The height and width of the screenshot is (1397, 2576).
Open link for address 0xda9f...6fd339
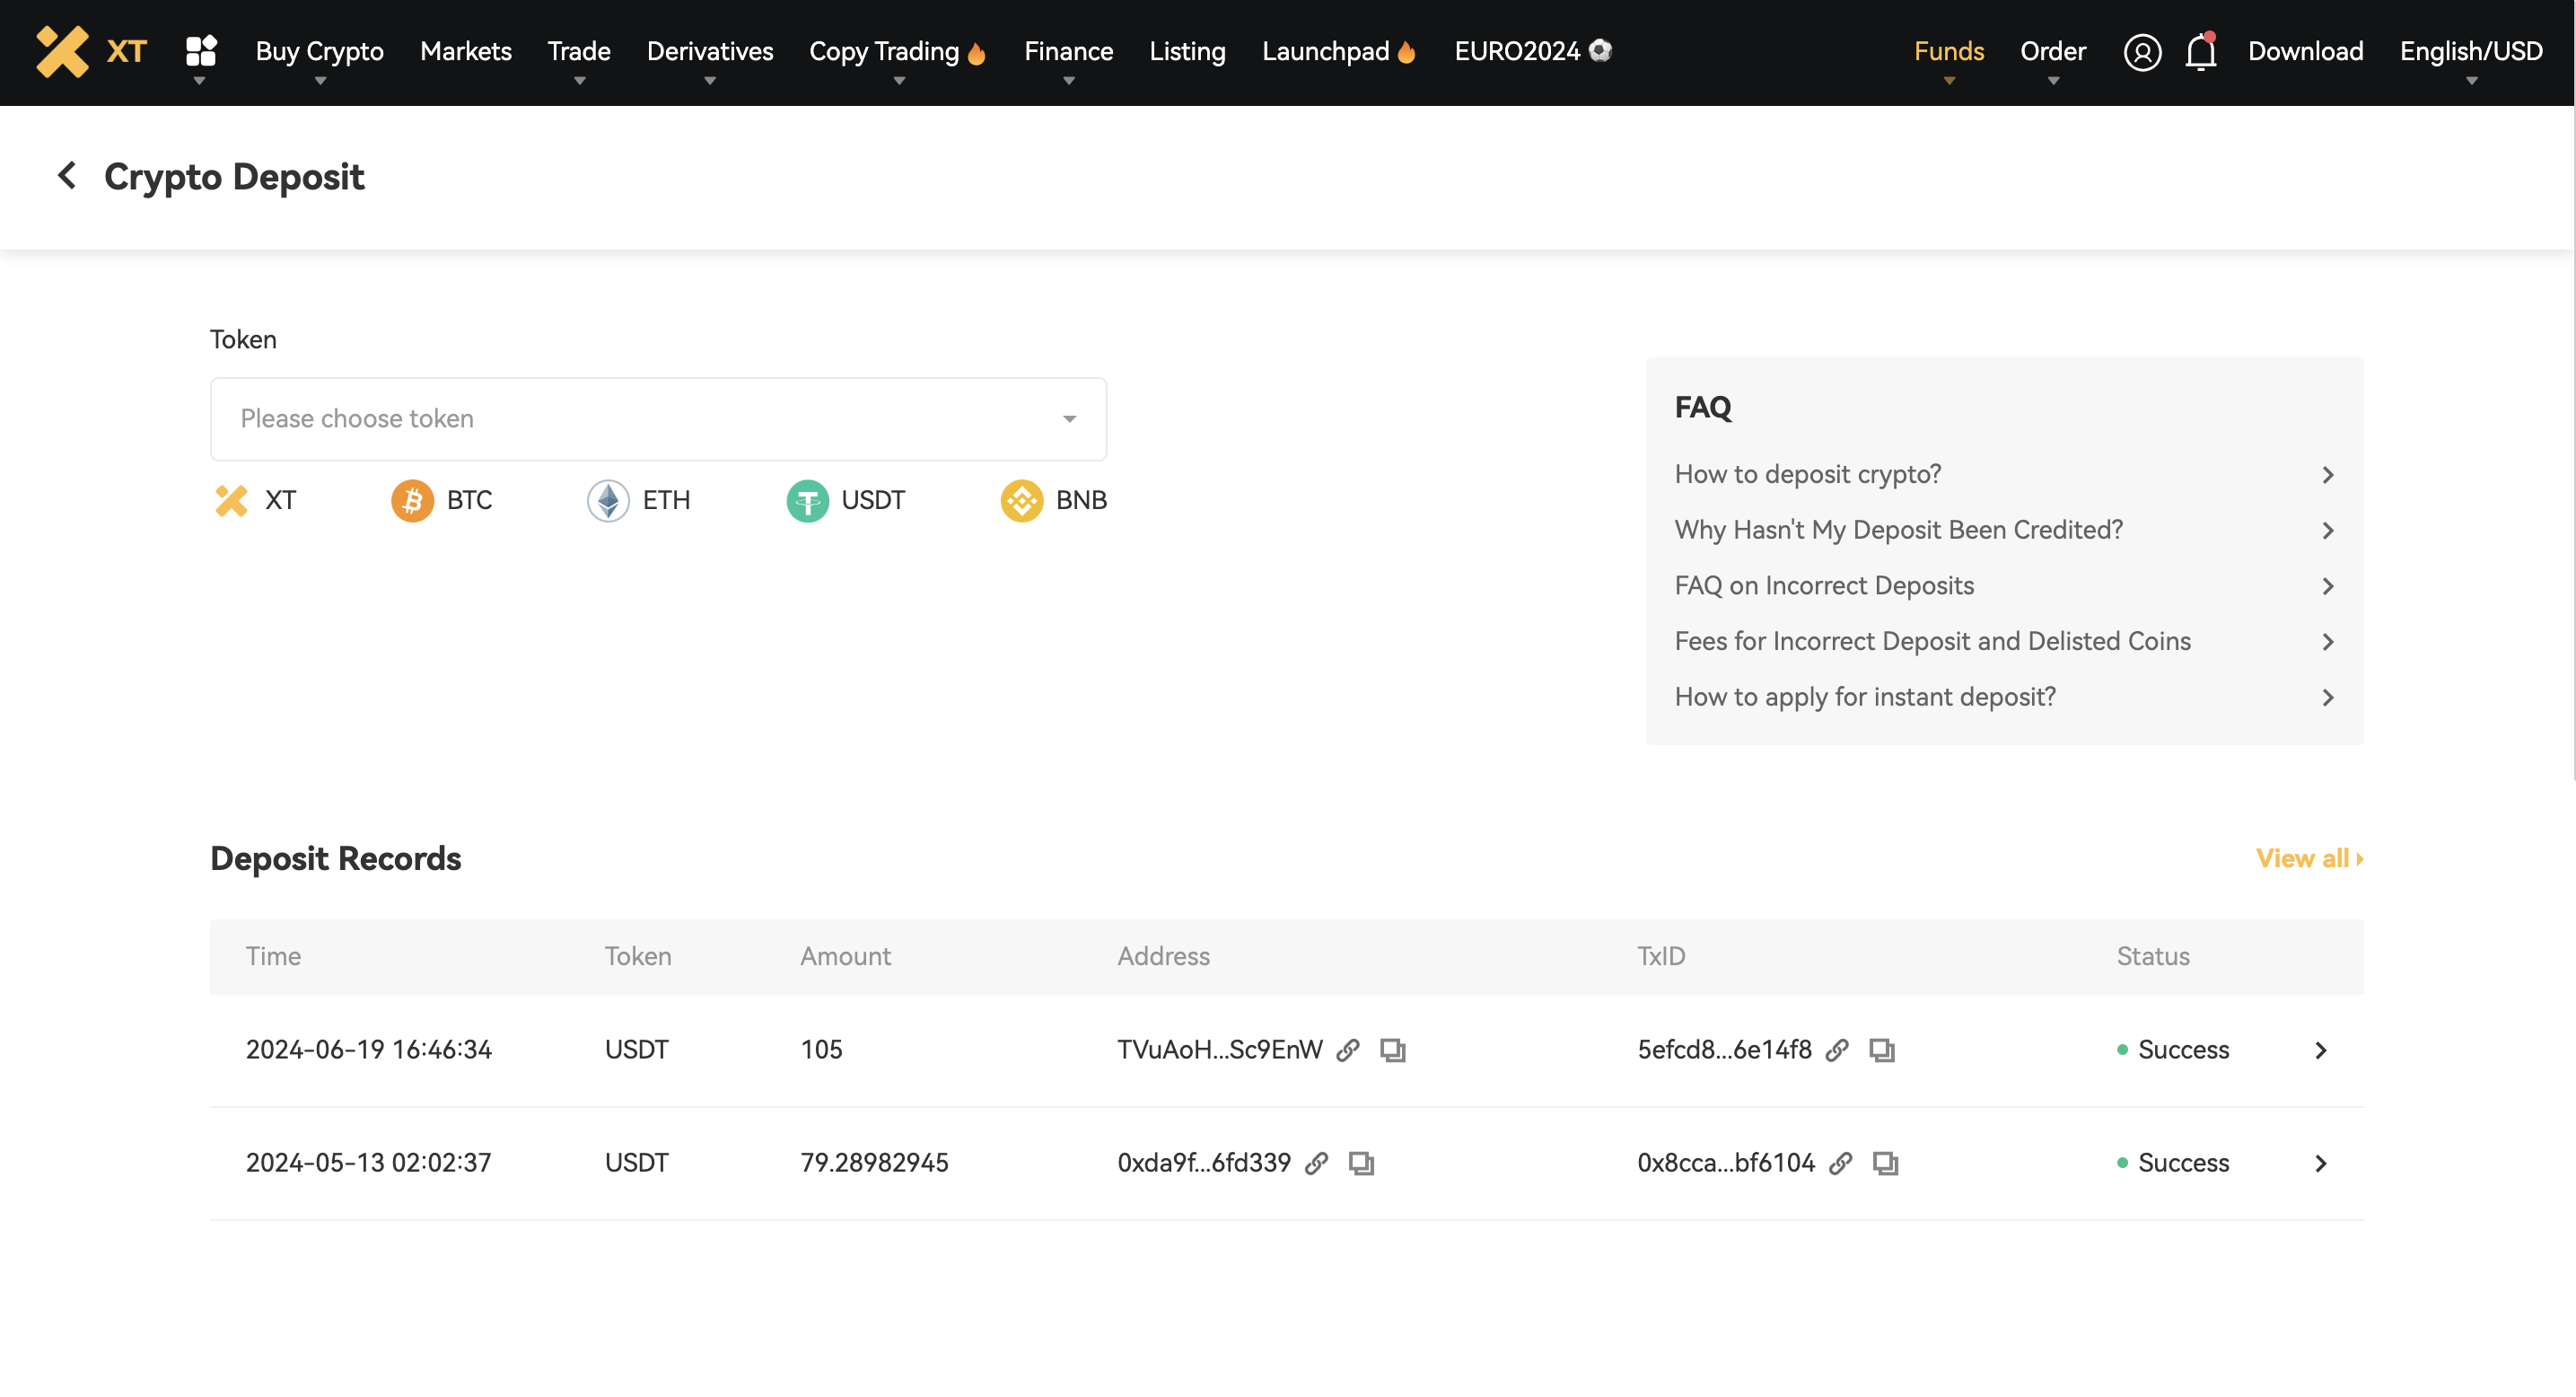tap(1316, 1163)
